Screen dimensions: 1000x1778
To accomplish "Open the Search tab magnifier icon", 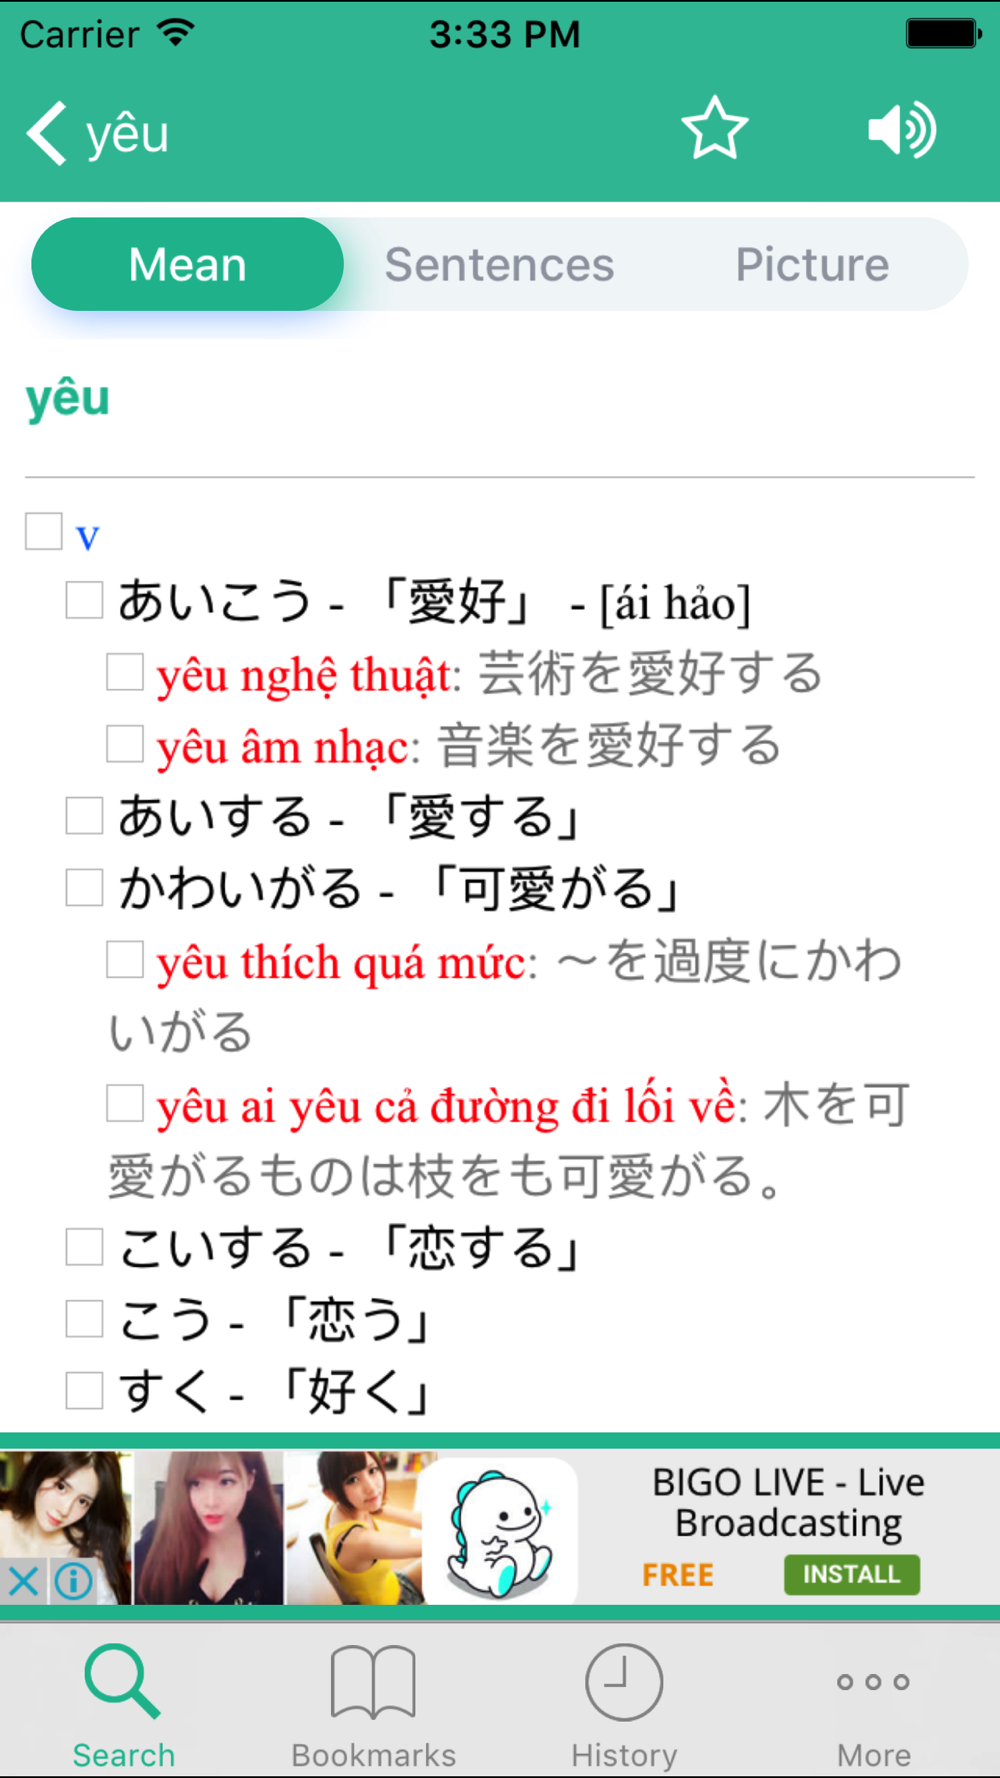I will tap(123, 1684).
